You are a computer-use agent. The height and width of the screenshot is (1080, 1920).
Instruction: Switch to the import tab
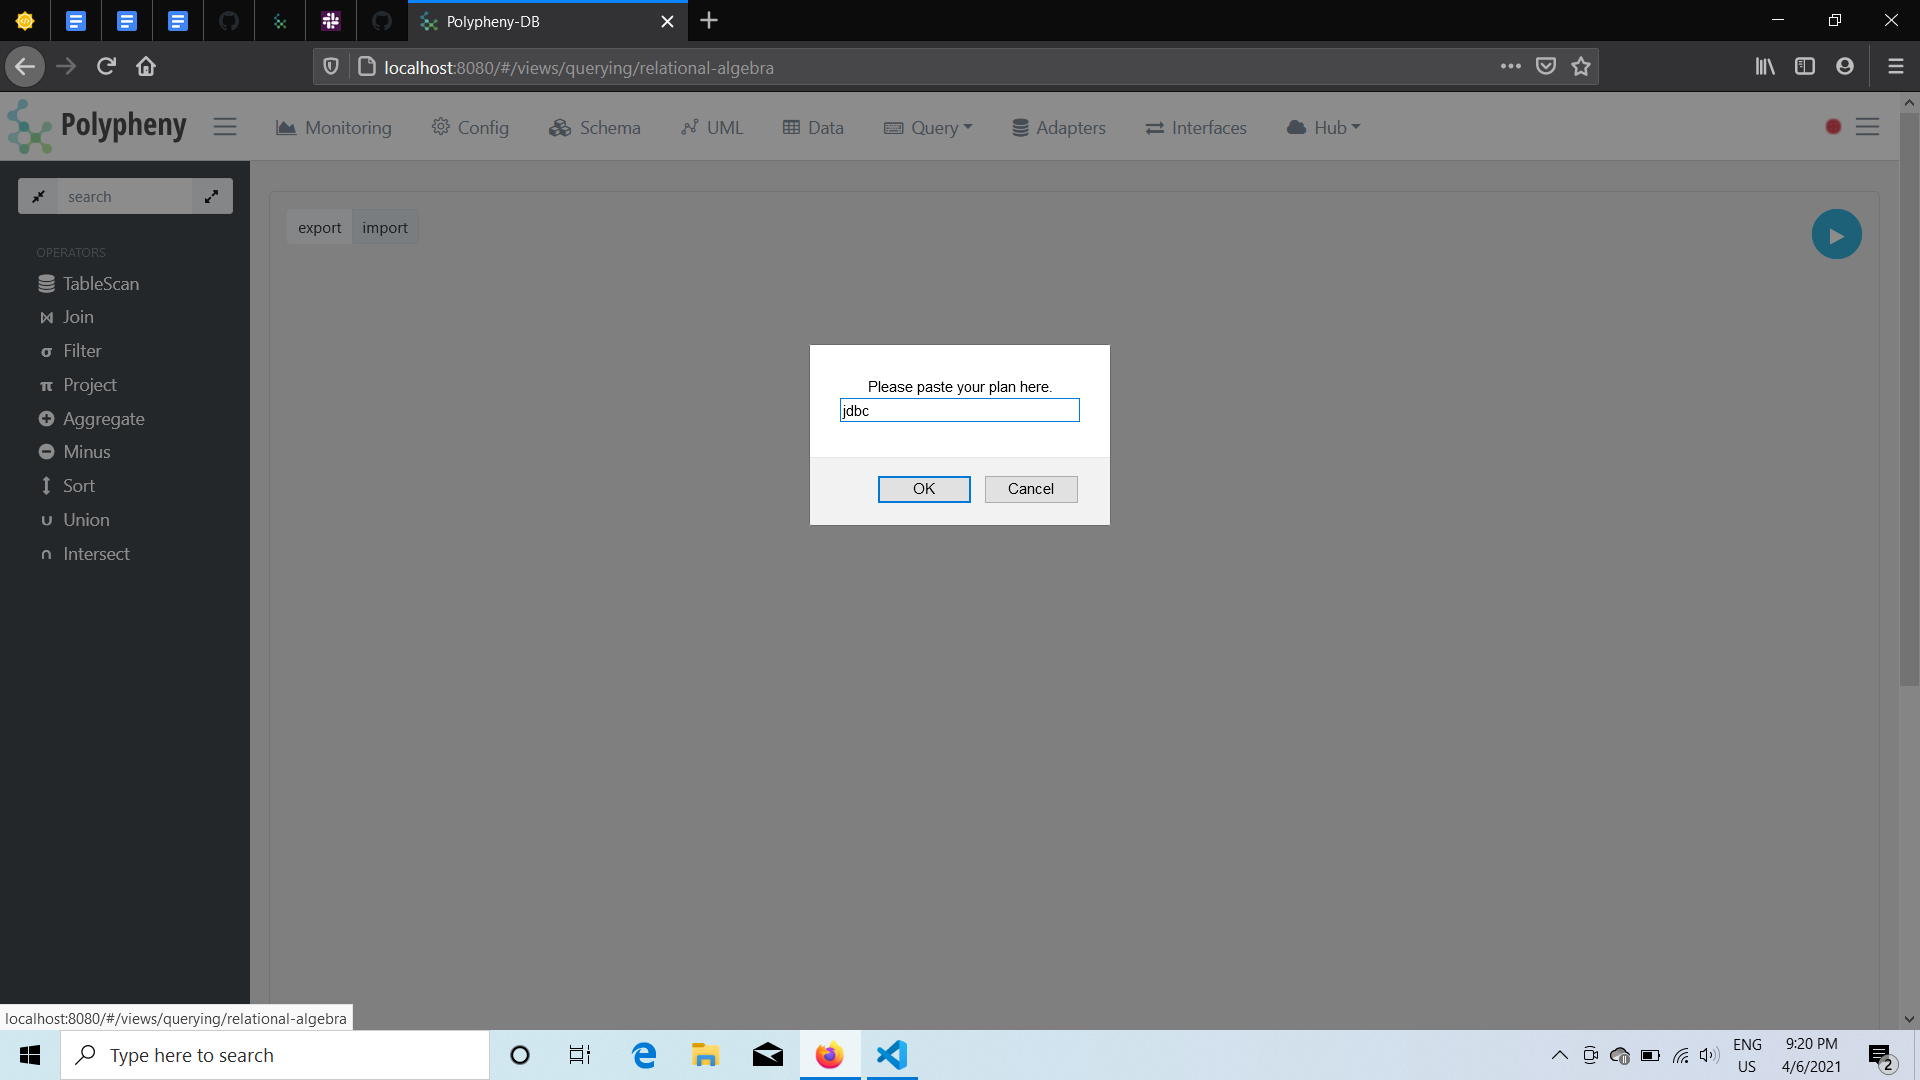pos(385,227)
